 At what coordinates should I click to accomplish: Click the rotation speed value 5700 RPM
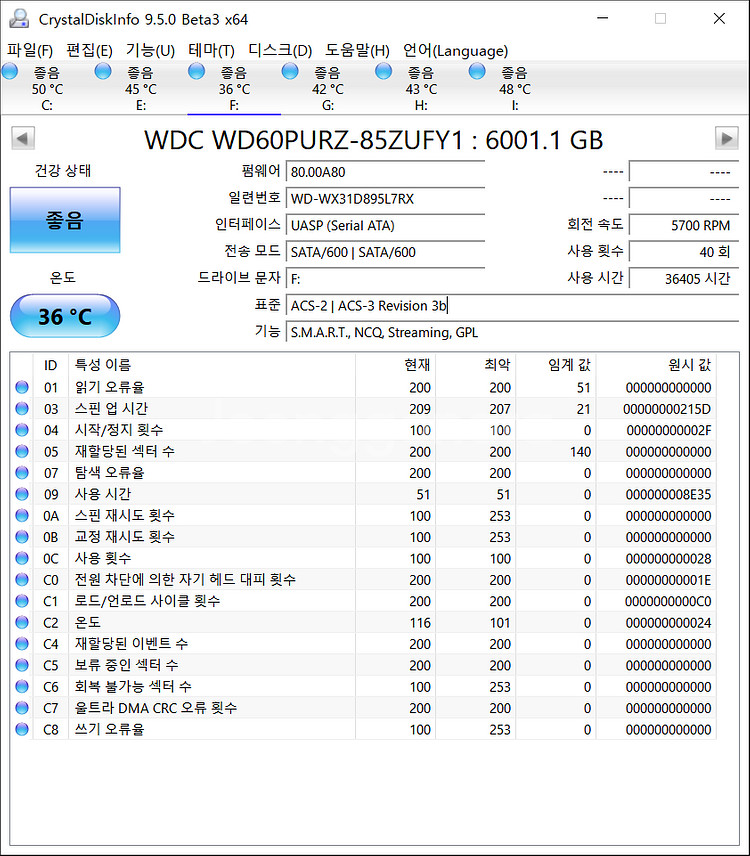click(x=684, y=225)
